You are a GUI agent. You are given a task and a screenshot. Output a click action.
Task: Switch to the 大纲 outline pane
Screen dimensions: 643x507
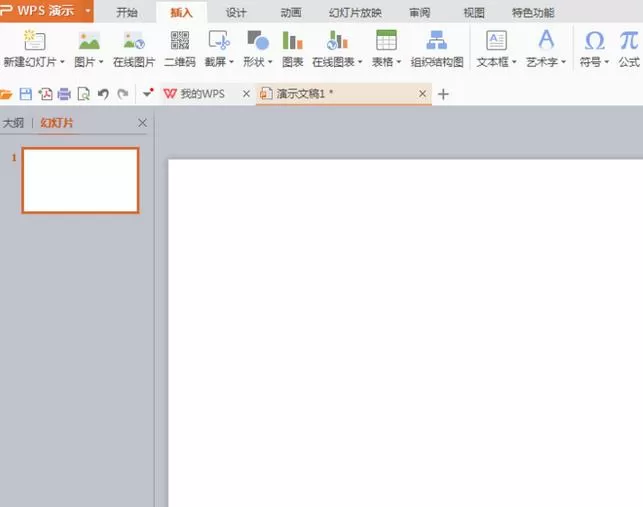[x=13, y=123]
